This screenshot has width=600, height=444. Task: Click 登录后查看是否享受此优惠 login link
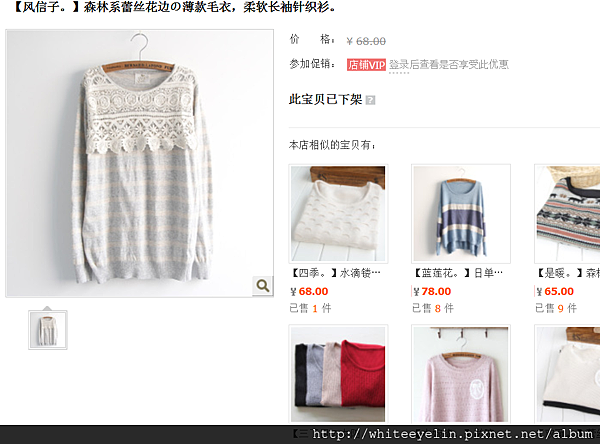click(449, 65)
